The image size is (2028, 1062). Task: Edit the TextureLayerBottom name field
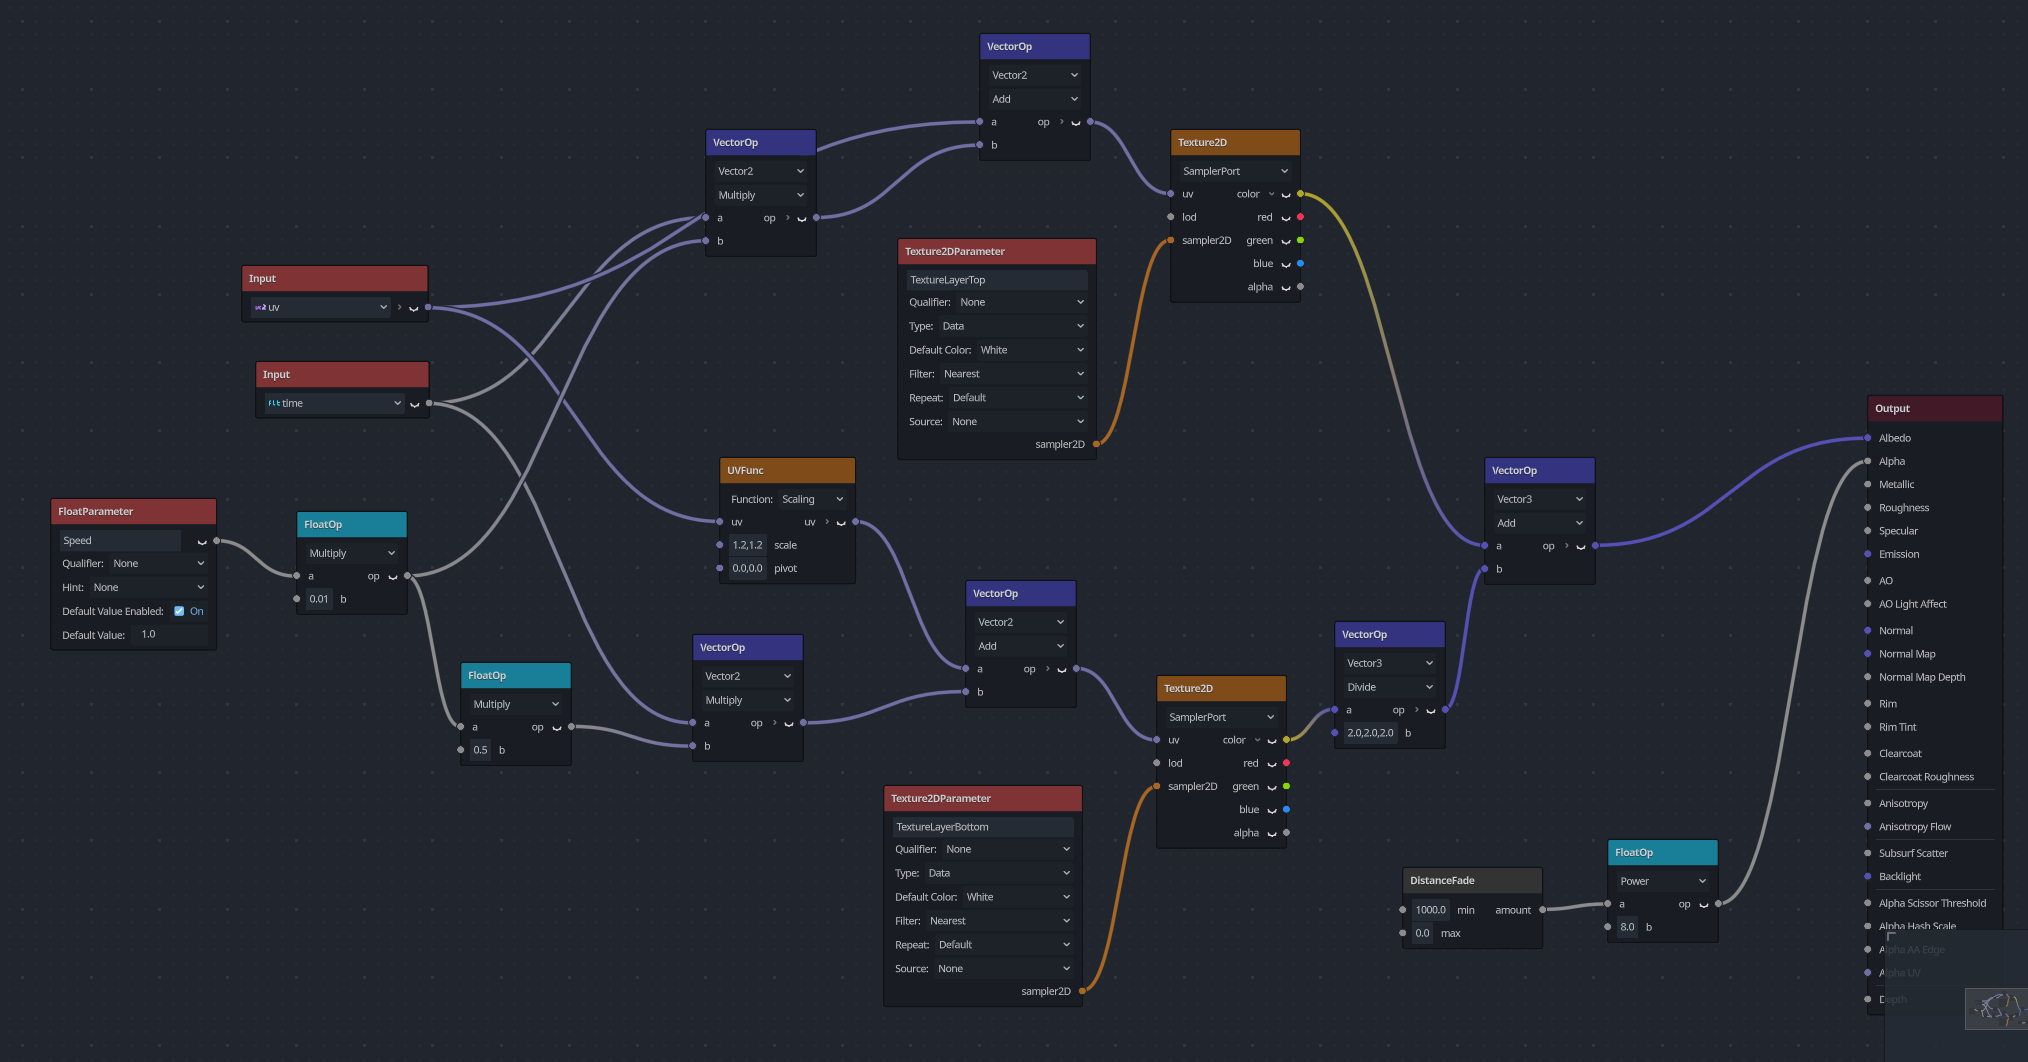[x=983, y=827]
